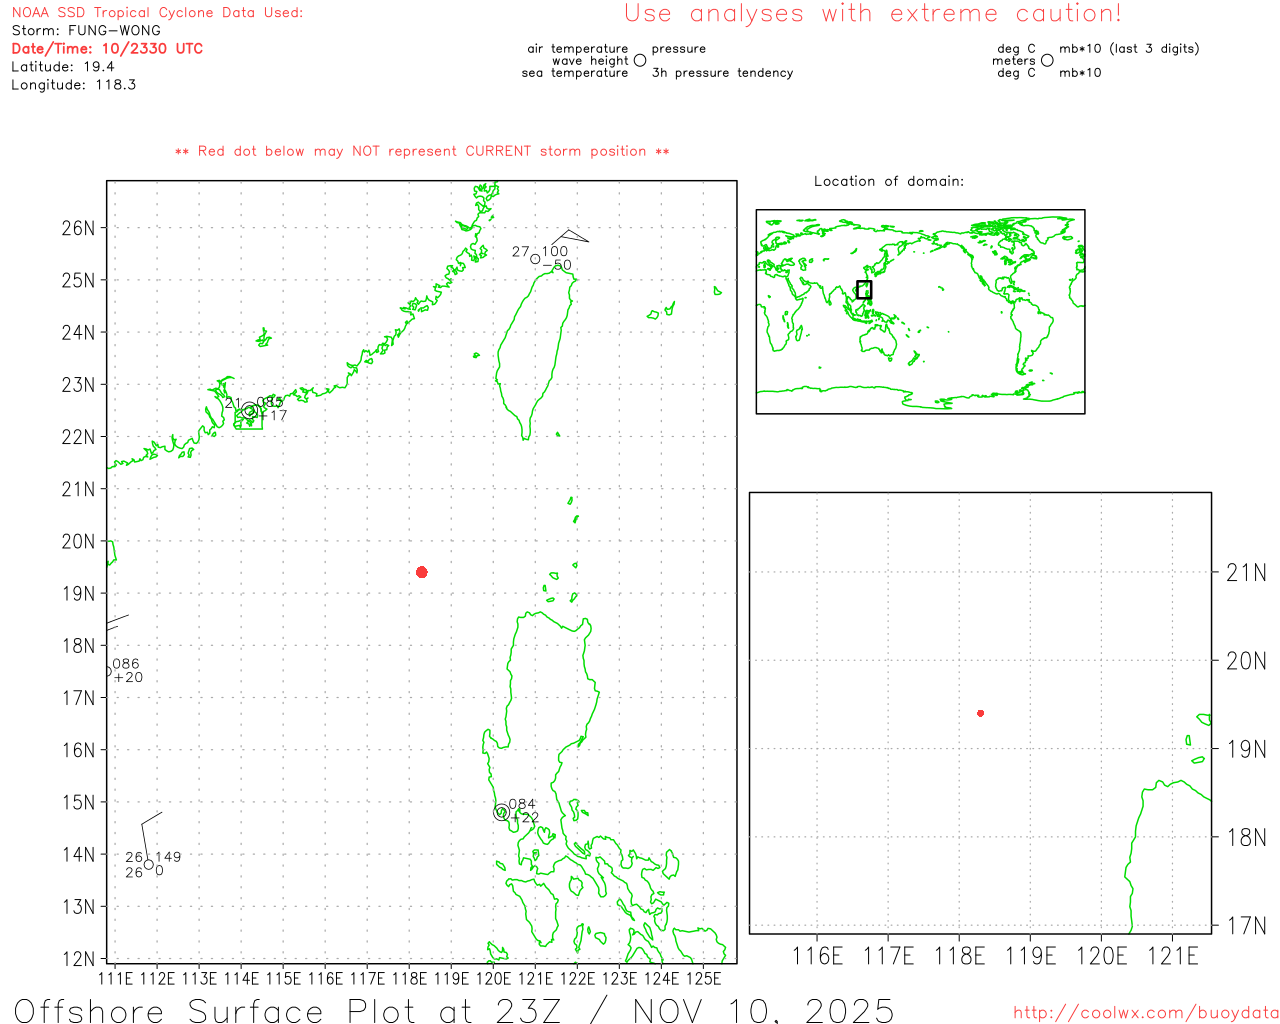Click the "Use analyses with extreme caution!" heading

tap(872, 14)
